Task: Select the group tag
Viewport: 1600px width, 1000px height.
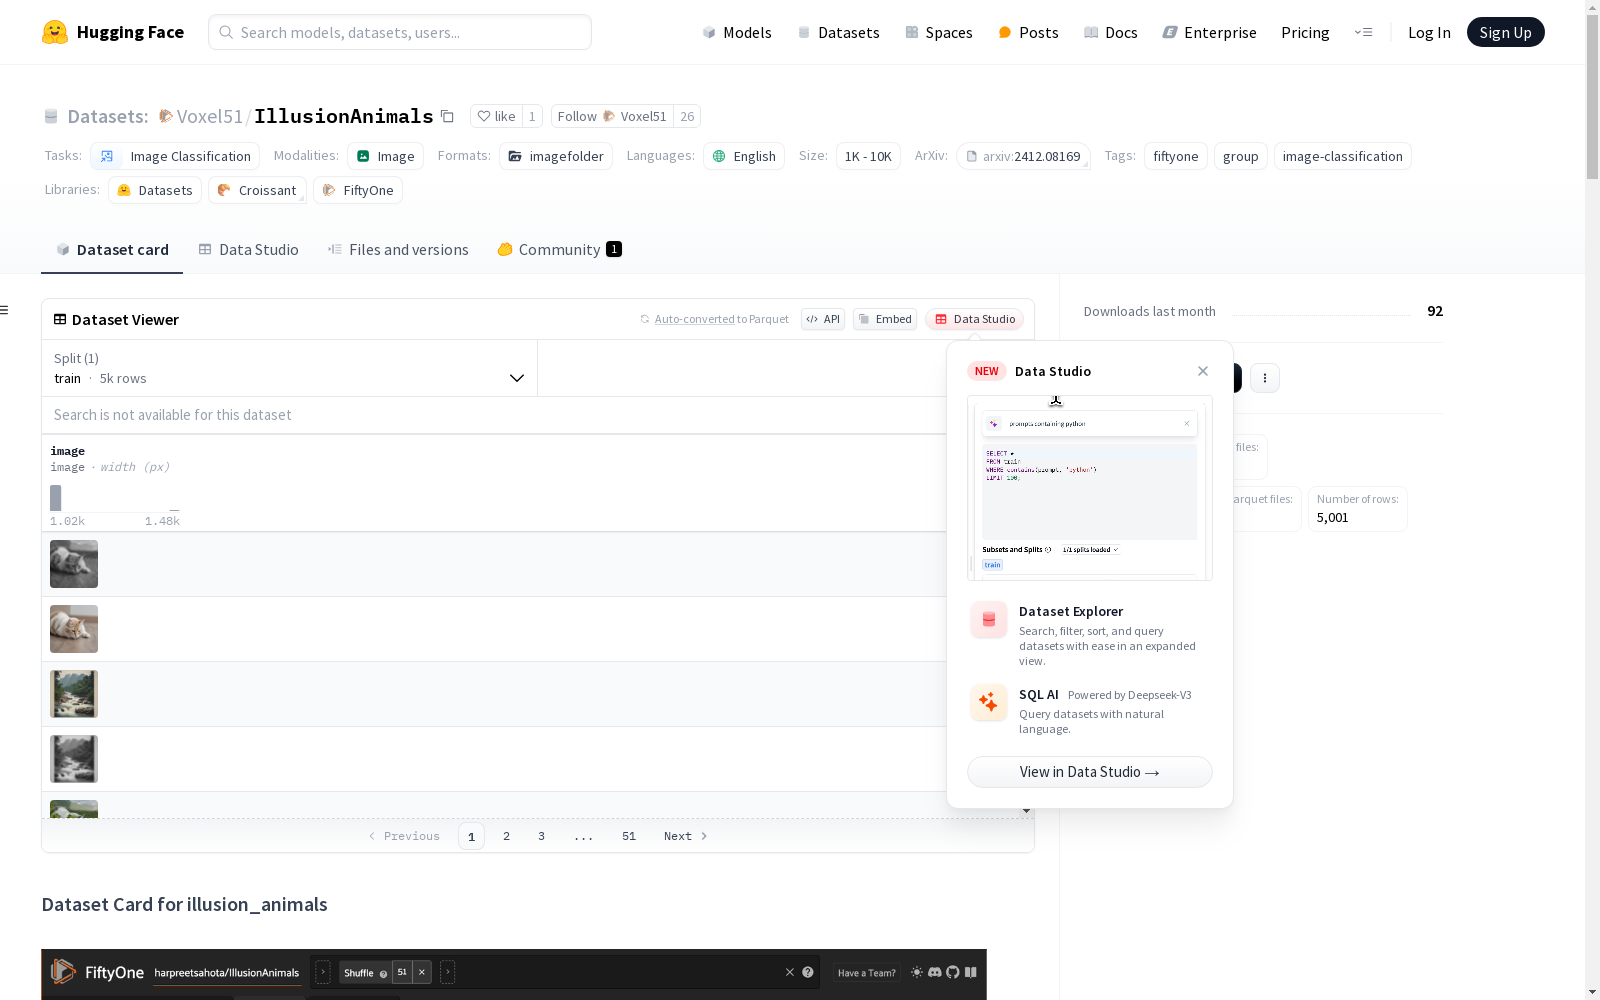Action: pyautogui.click(x=1240, y=156)
